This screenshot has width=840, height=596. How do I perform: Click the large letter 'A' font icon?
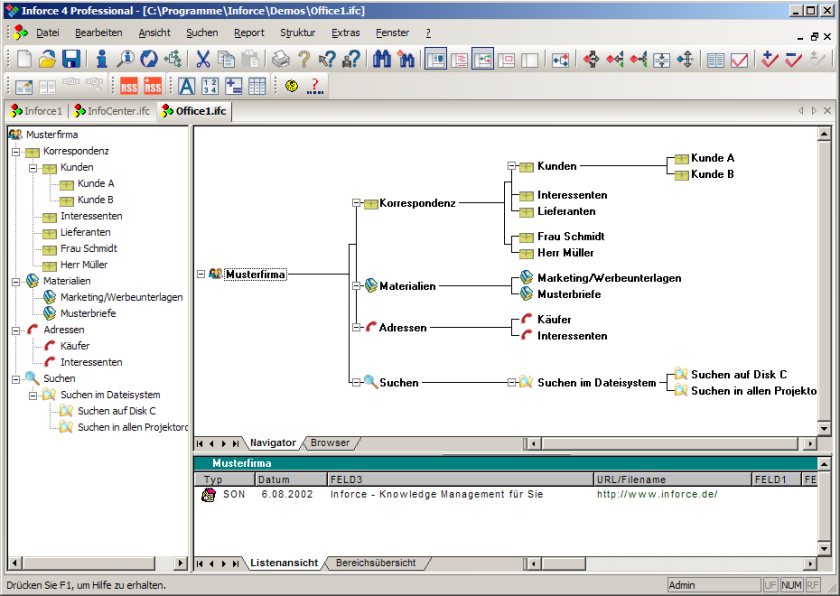coord(186,87)
